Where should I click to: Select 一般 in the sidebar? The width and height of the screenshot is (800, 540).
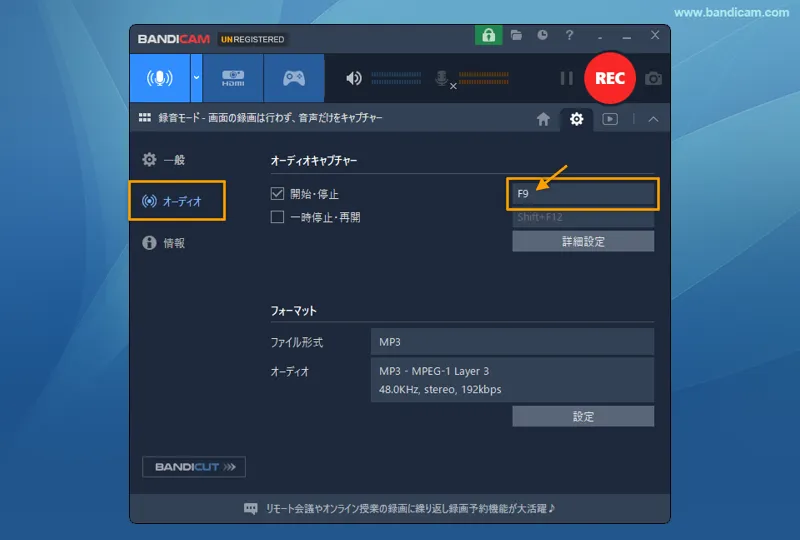pos(164,160)
